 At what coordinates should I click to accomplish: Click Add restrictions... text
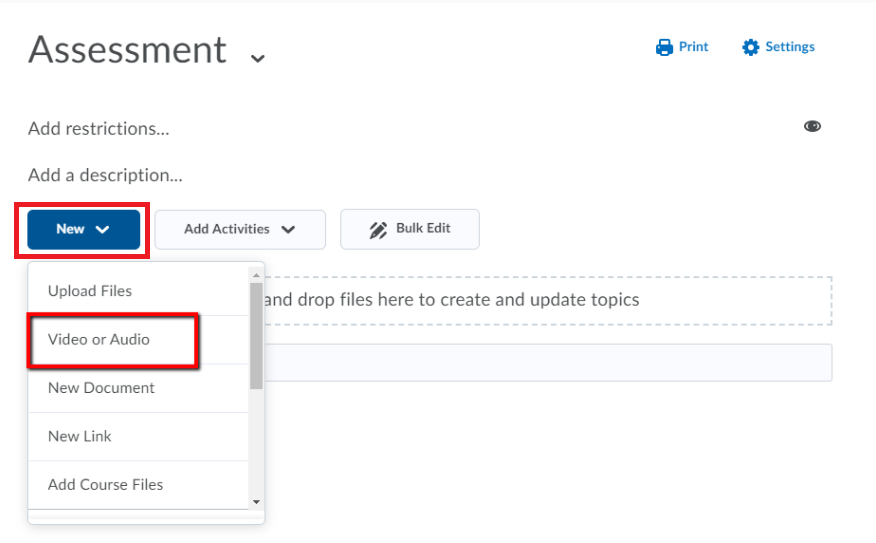coord(99,128)
